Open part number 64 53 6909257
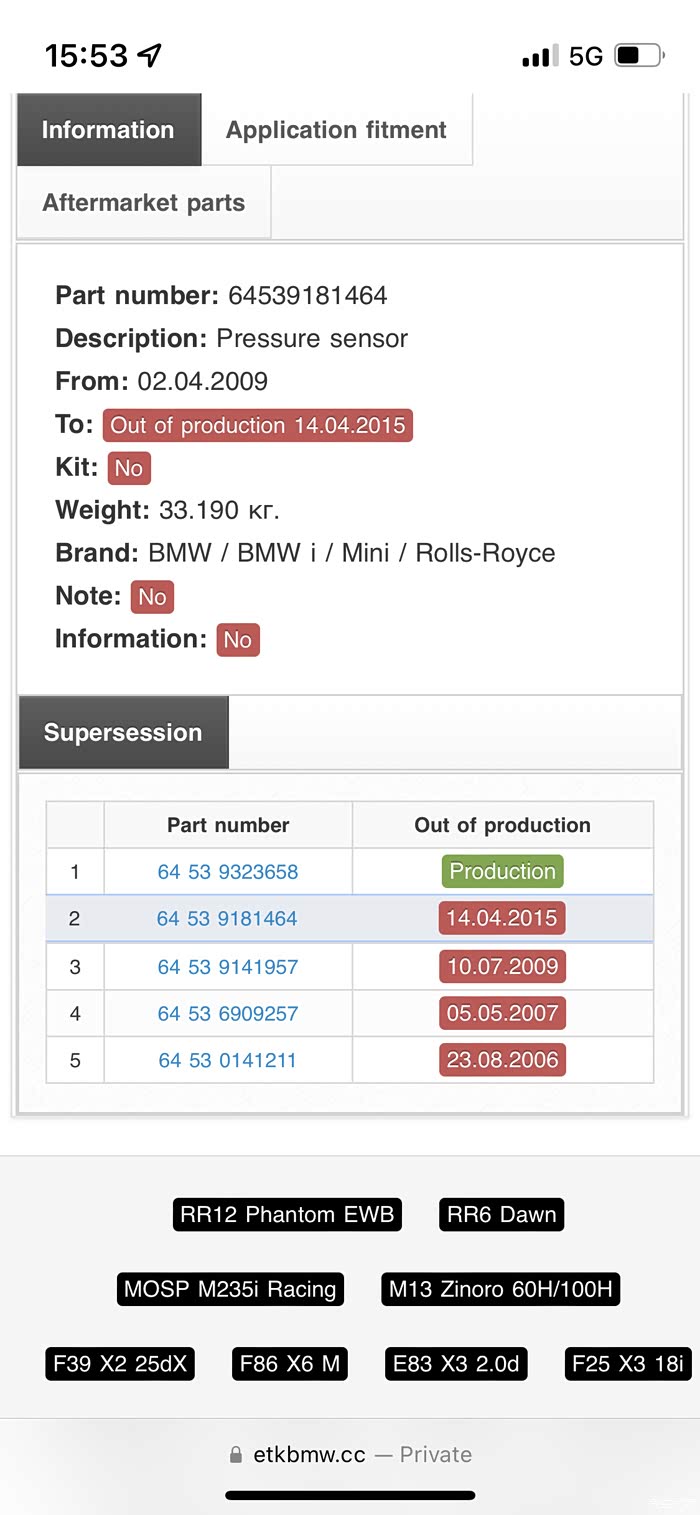 (228, 1014)
